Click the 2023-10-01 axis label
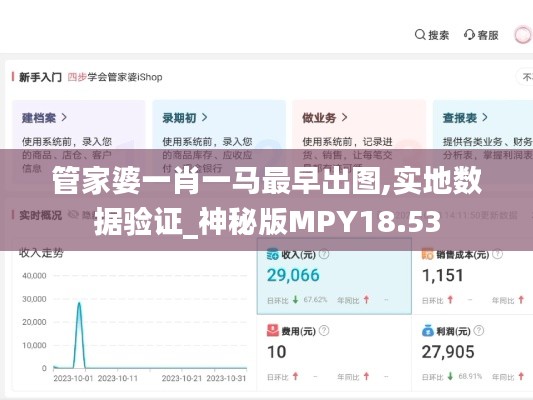 (x=73, y=378)
